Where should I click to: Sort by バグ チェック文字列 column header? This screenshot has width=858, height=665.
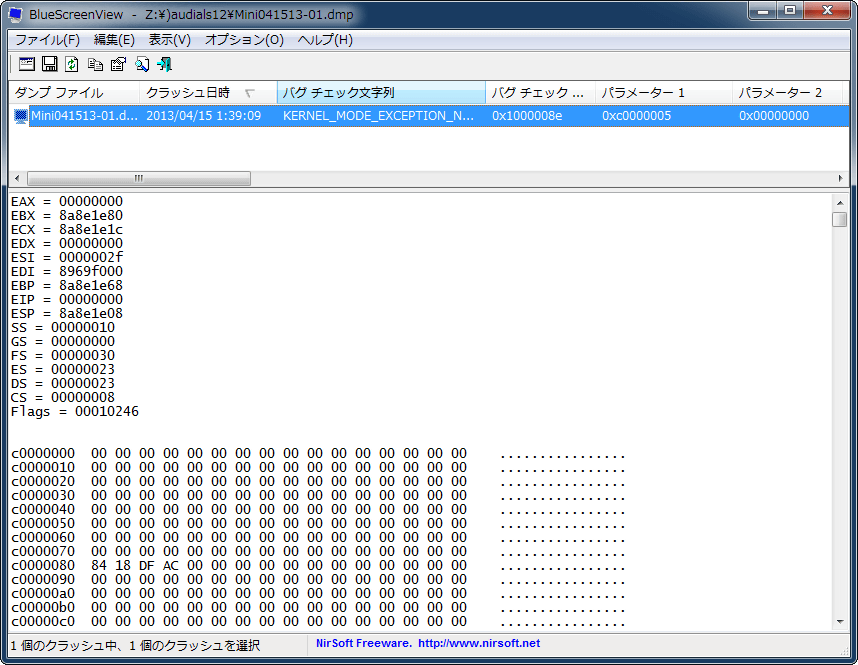[x=381, y=92]
